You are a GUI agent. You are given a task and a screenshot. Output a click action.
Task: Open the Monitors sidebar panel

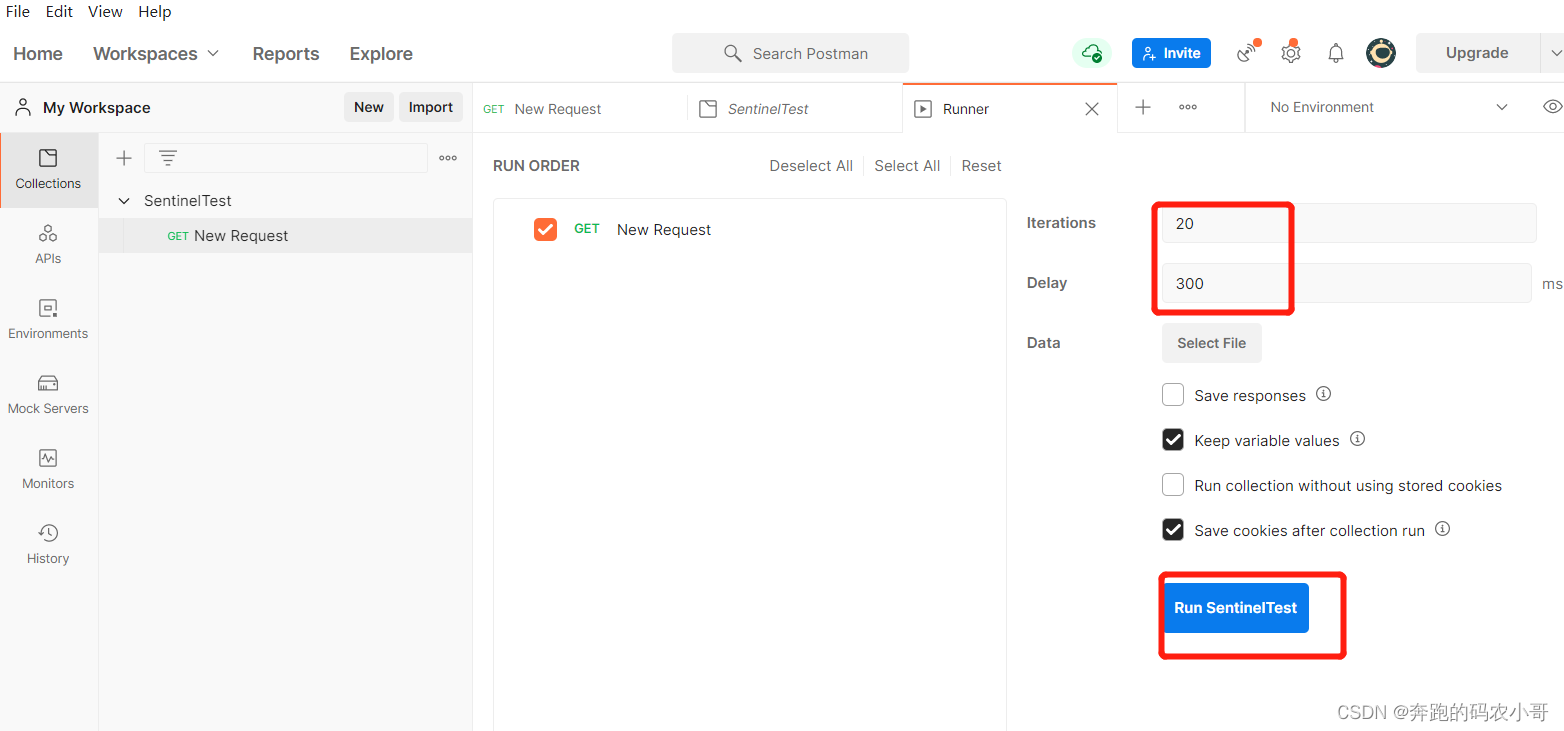(x=48, y=470)
